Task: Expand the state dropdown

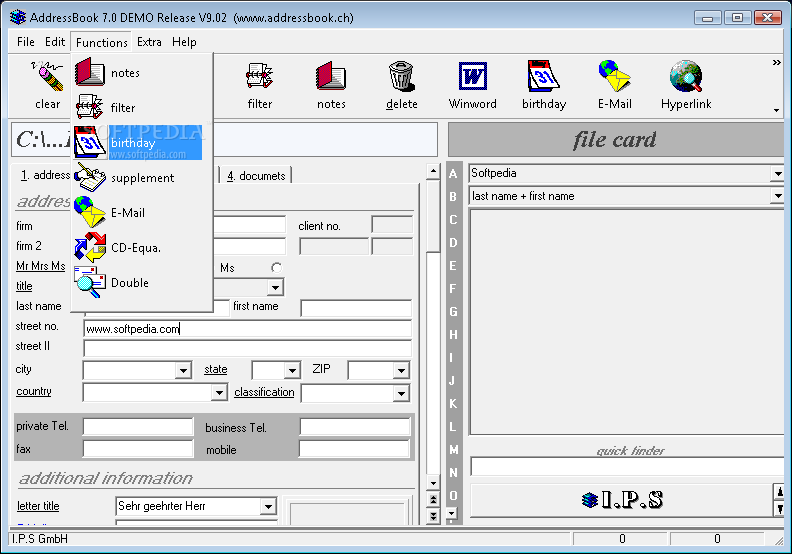Action: [x=292, y=371]
